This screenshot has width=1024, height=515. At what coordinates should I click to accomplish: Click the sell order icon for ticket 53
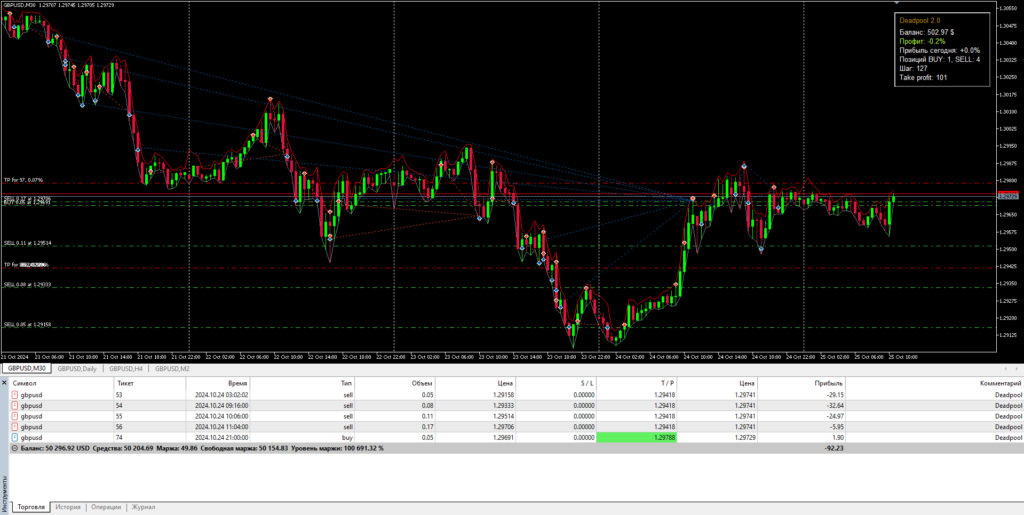(15, 395)
